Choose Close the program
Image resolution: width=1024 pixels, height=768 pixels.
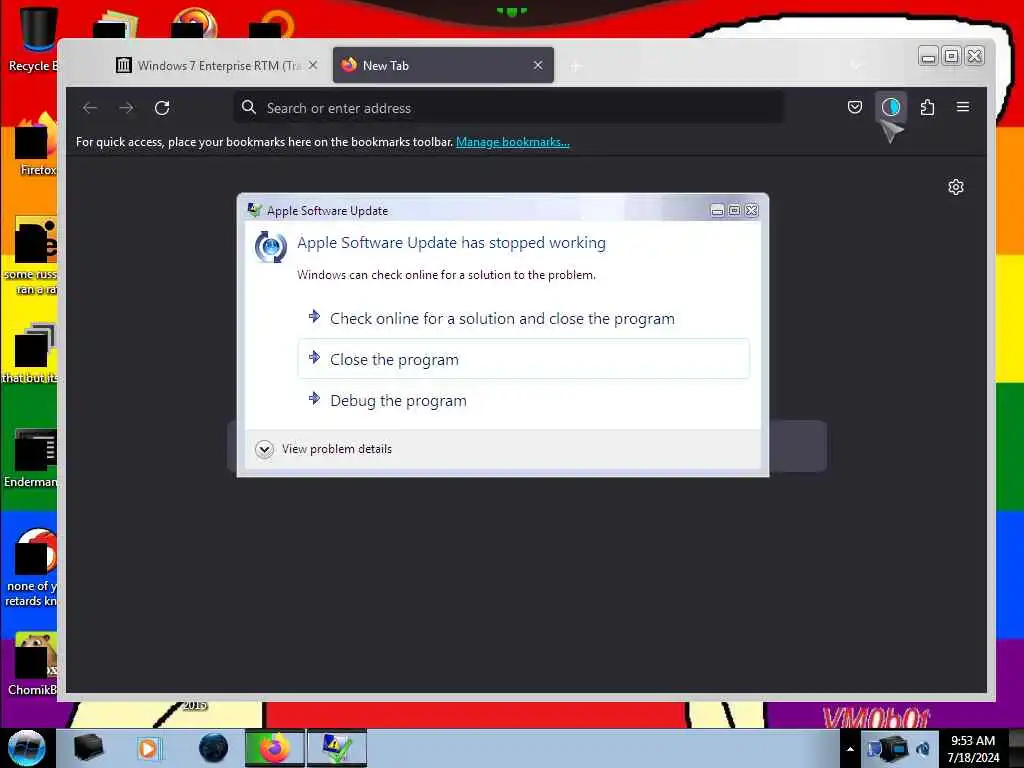click(x=523, y=359)
